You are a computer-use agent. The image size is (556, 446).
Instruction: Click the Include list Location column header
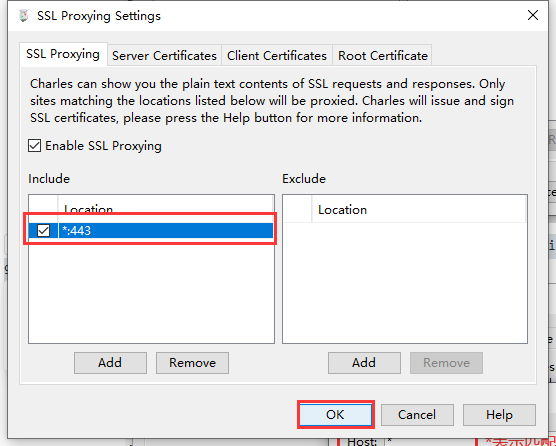pyautogui.click(x=165, y=209)
